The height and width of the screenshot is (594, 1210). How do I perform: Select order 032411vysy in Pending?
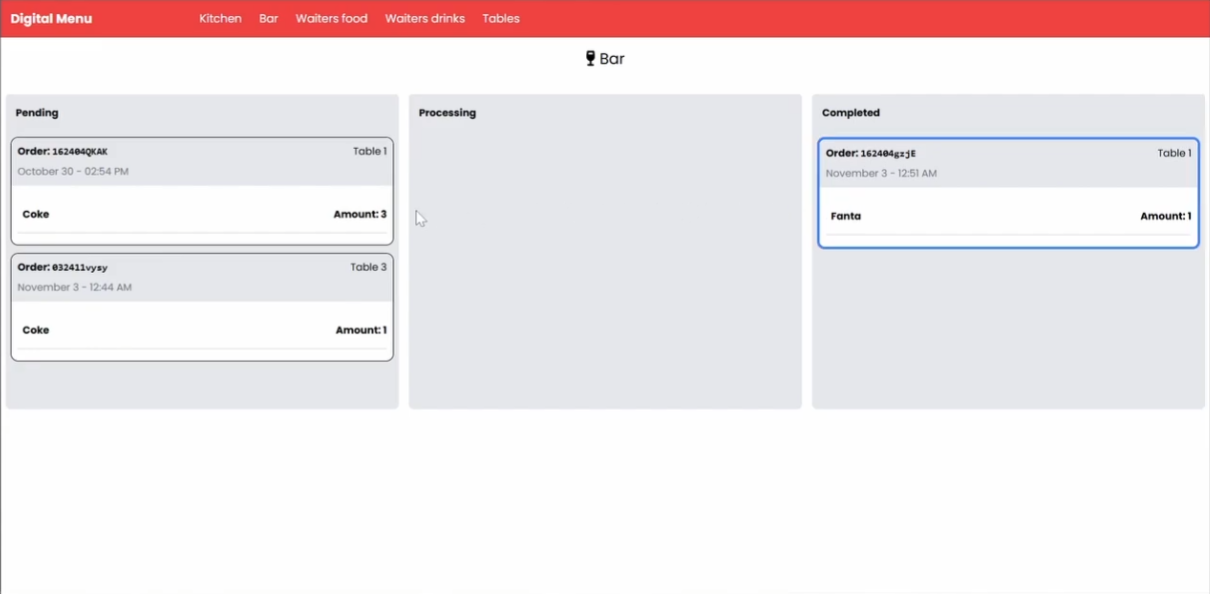(80, 268)
